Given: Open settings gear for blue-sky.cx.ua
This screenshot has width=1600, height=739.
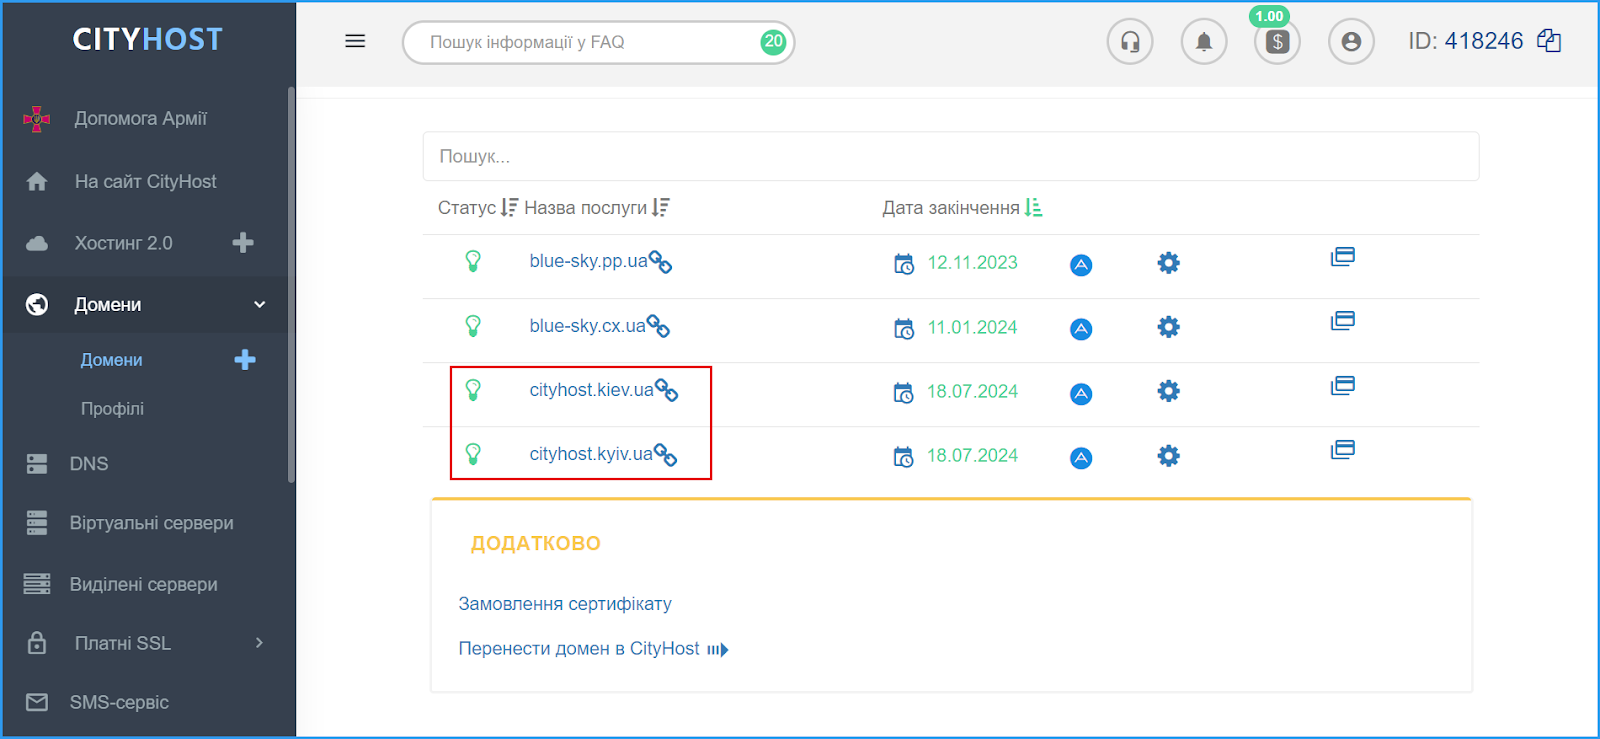Looking at the screenshot, I should click(1168, 327).
